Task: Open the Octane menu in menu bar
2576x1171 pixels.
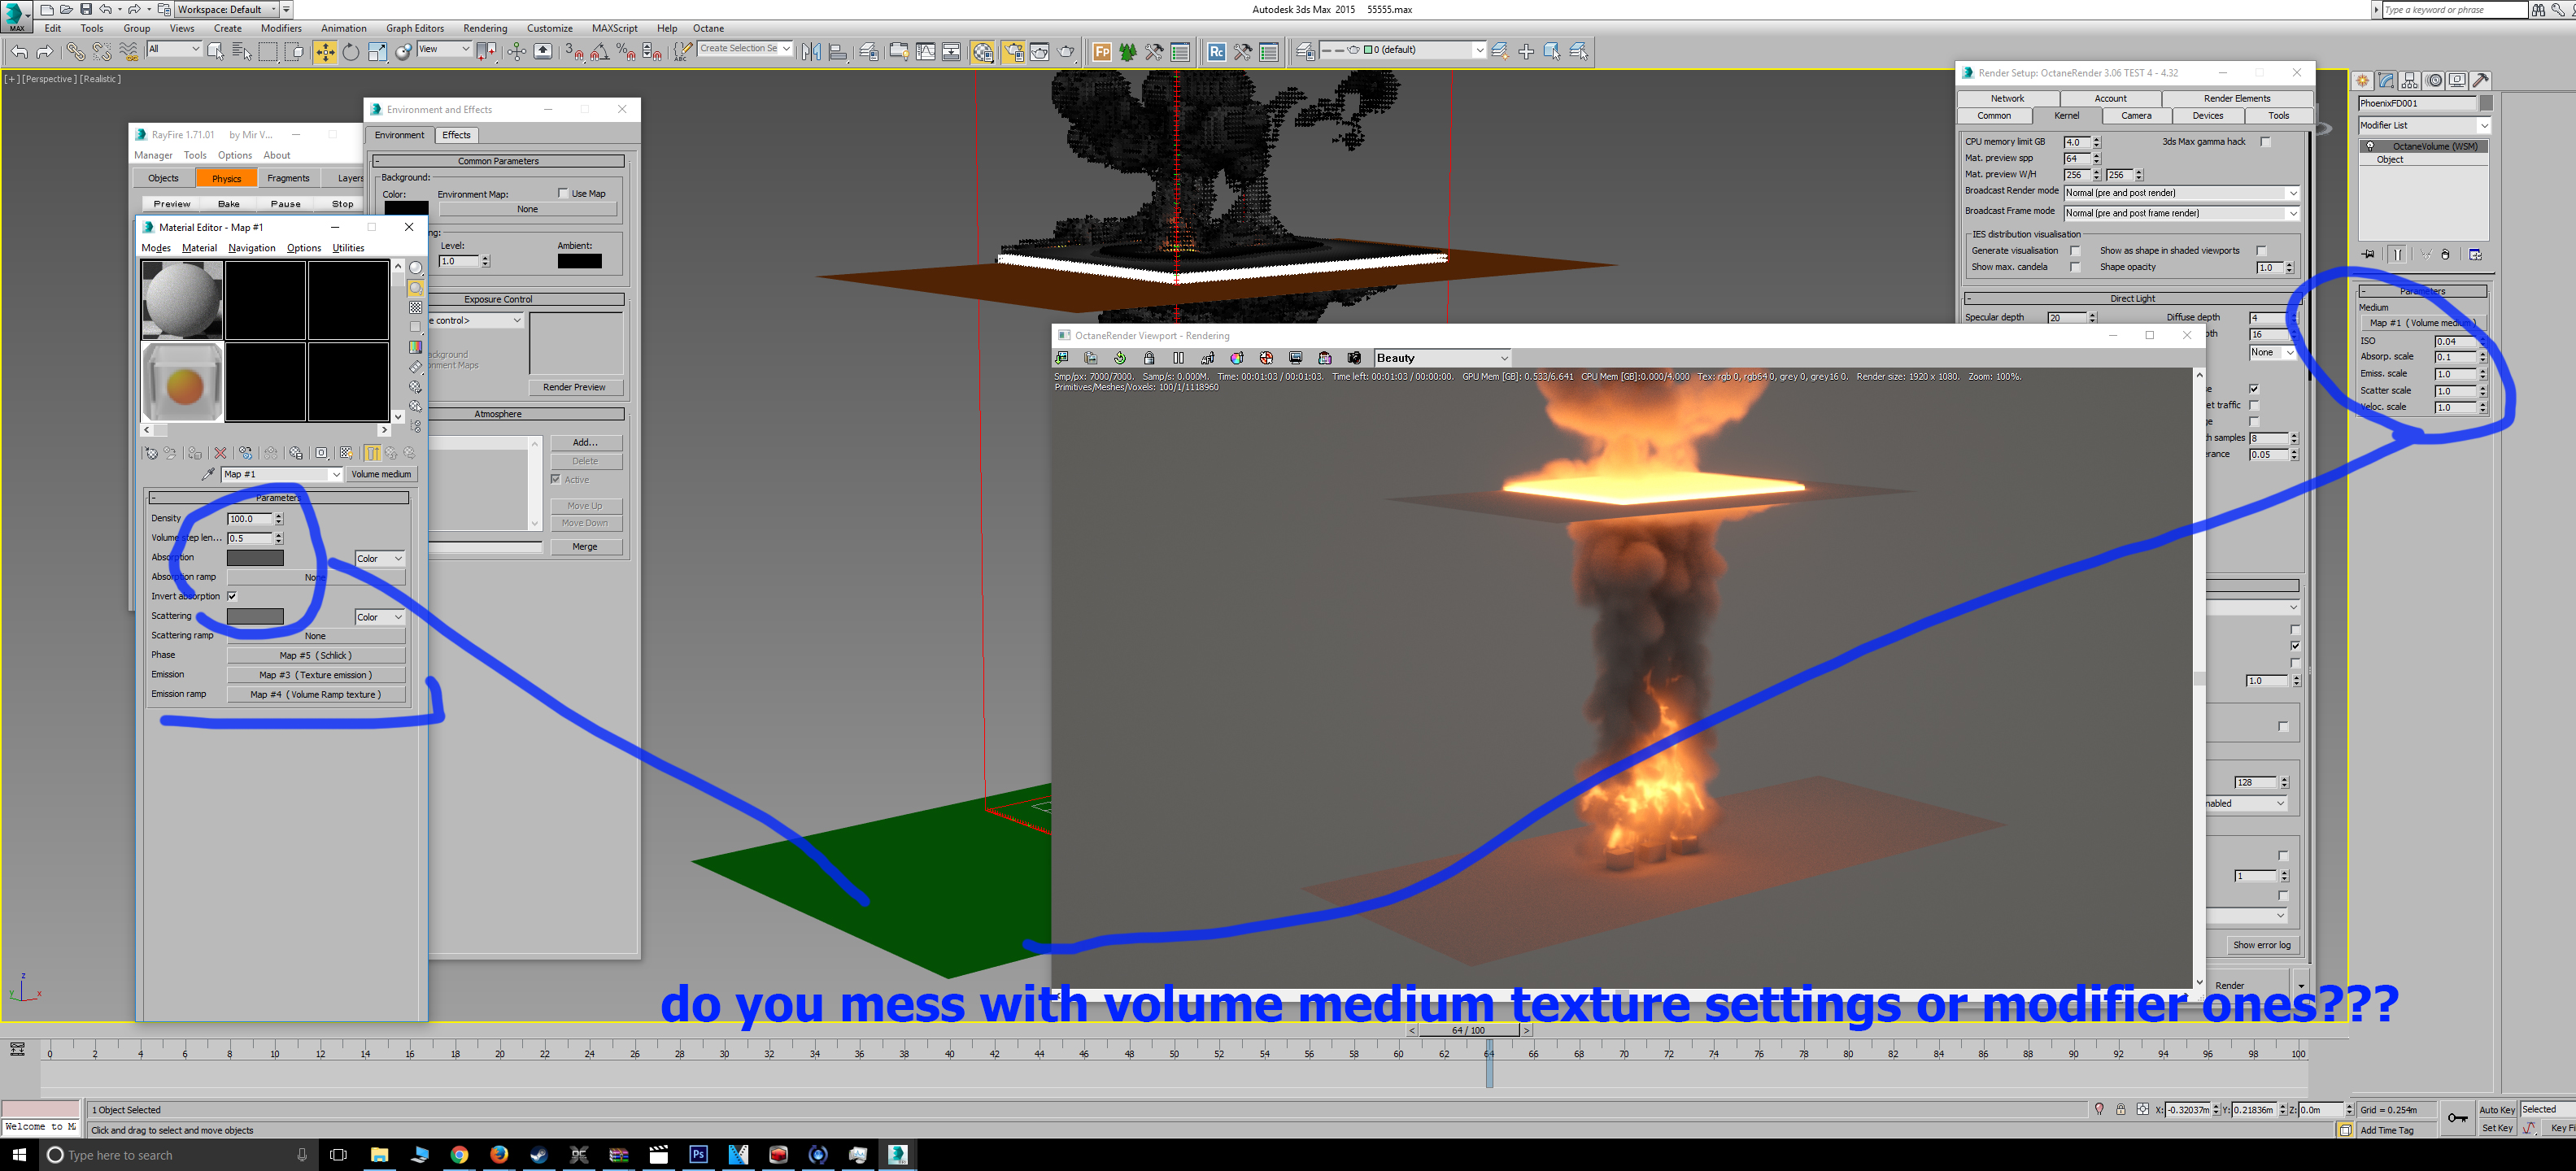Action: tap(708, 28)
